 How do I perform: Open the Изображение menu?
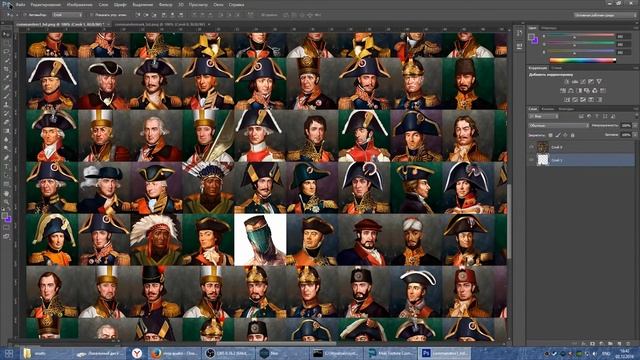tap(79, 5)
